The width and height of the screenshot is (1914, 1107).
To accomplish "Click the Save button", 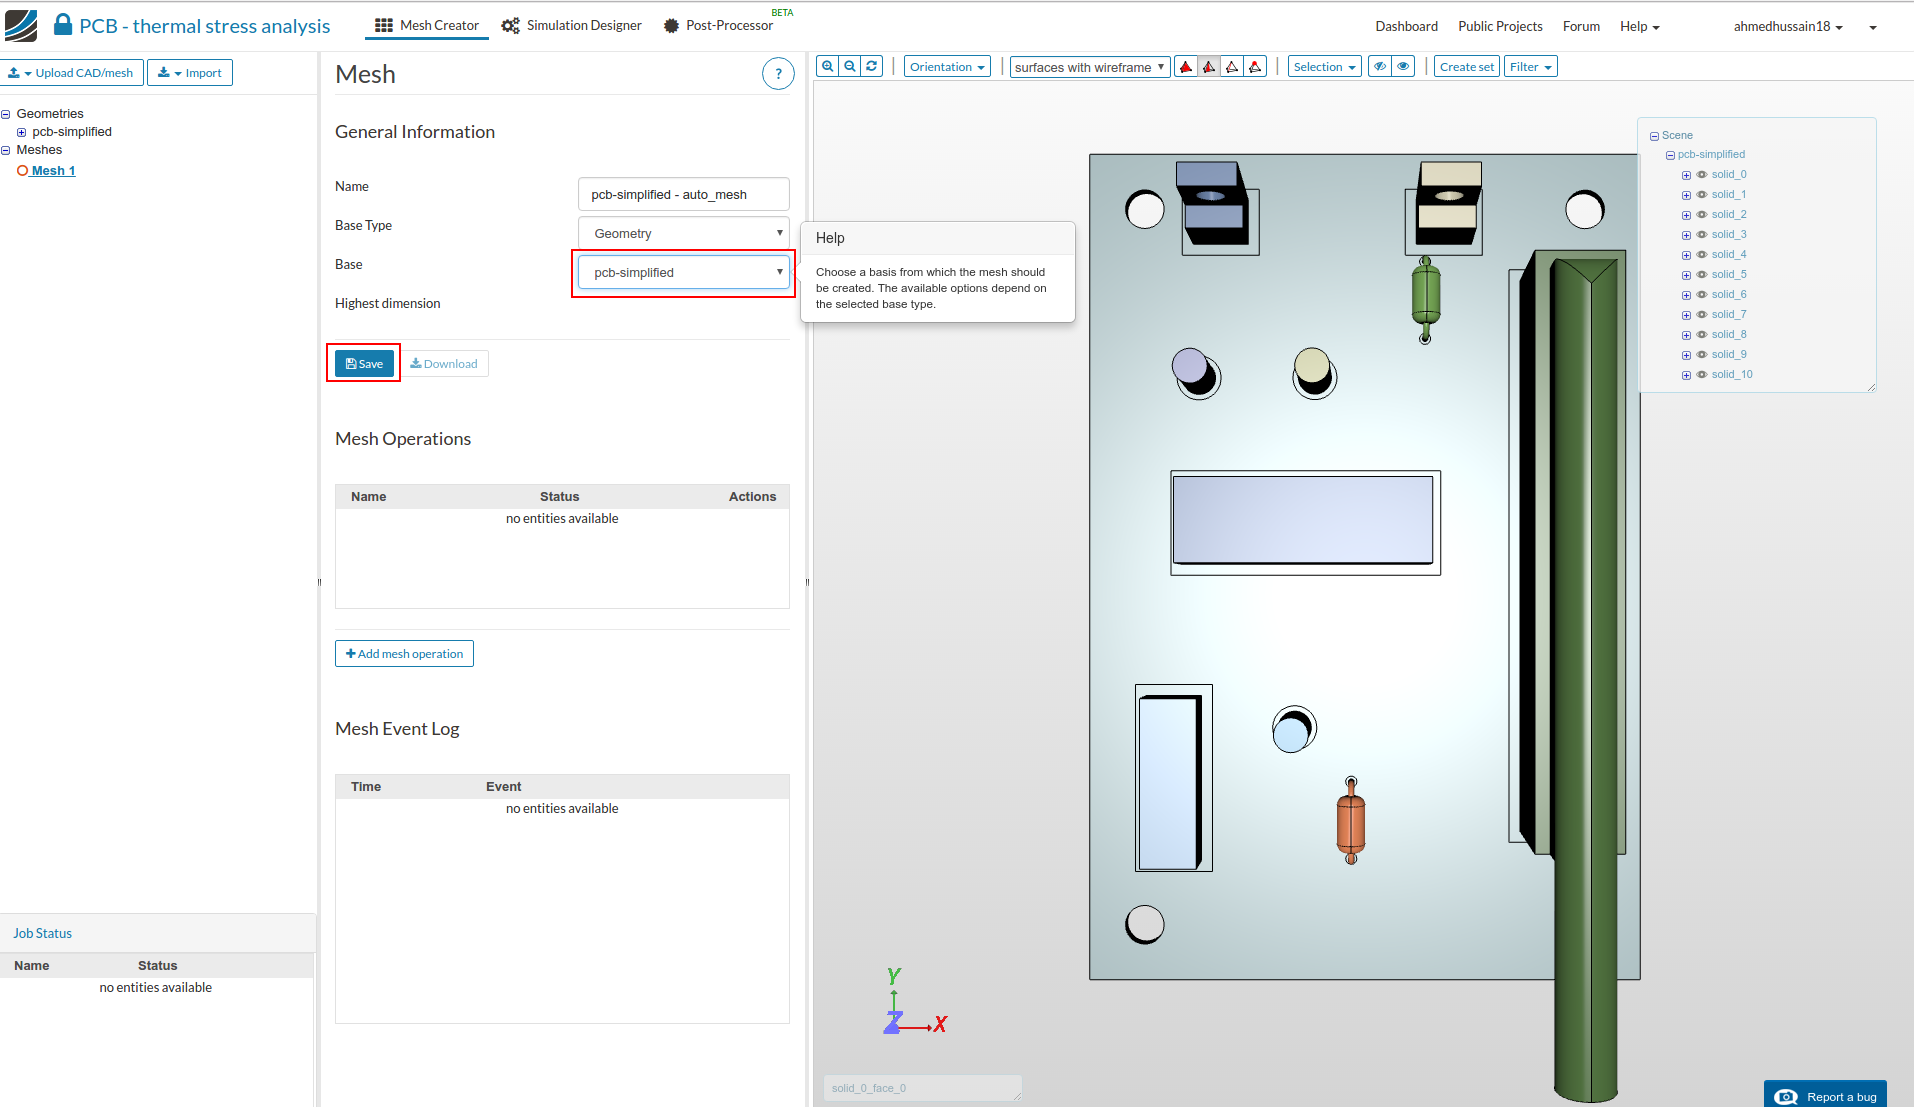I will [x=364, y=364].
